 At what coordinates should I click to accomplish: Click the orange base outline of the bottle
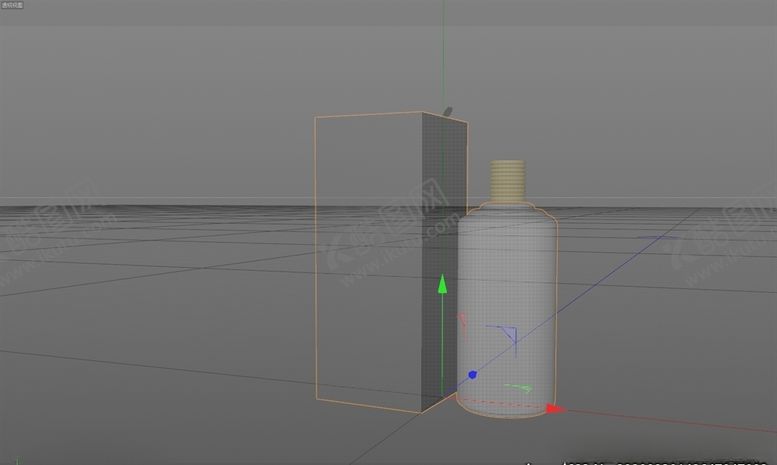coord(502,413)
